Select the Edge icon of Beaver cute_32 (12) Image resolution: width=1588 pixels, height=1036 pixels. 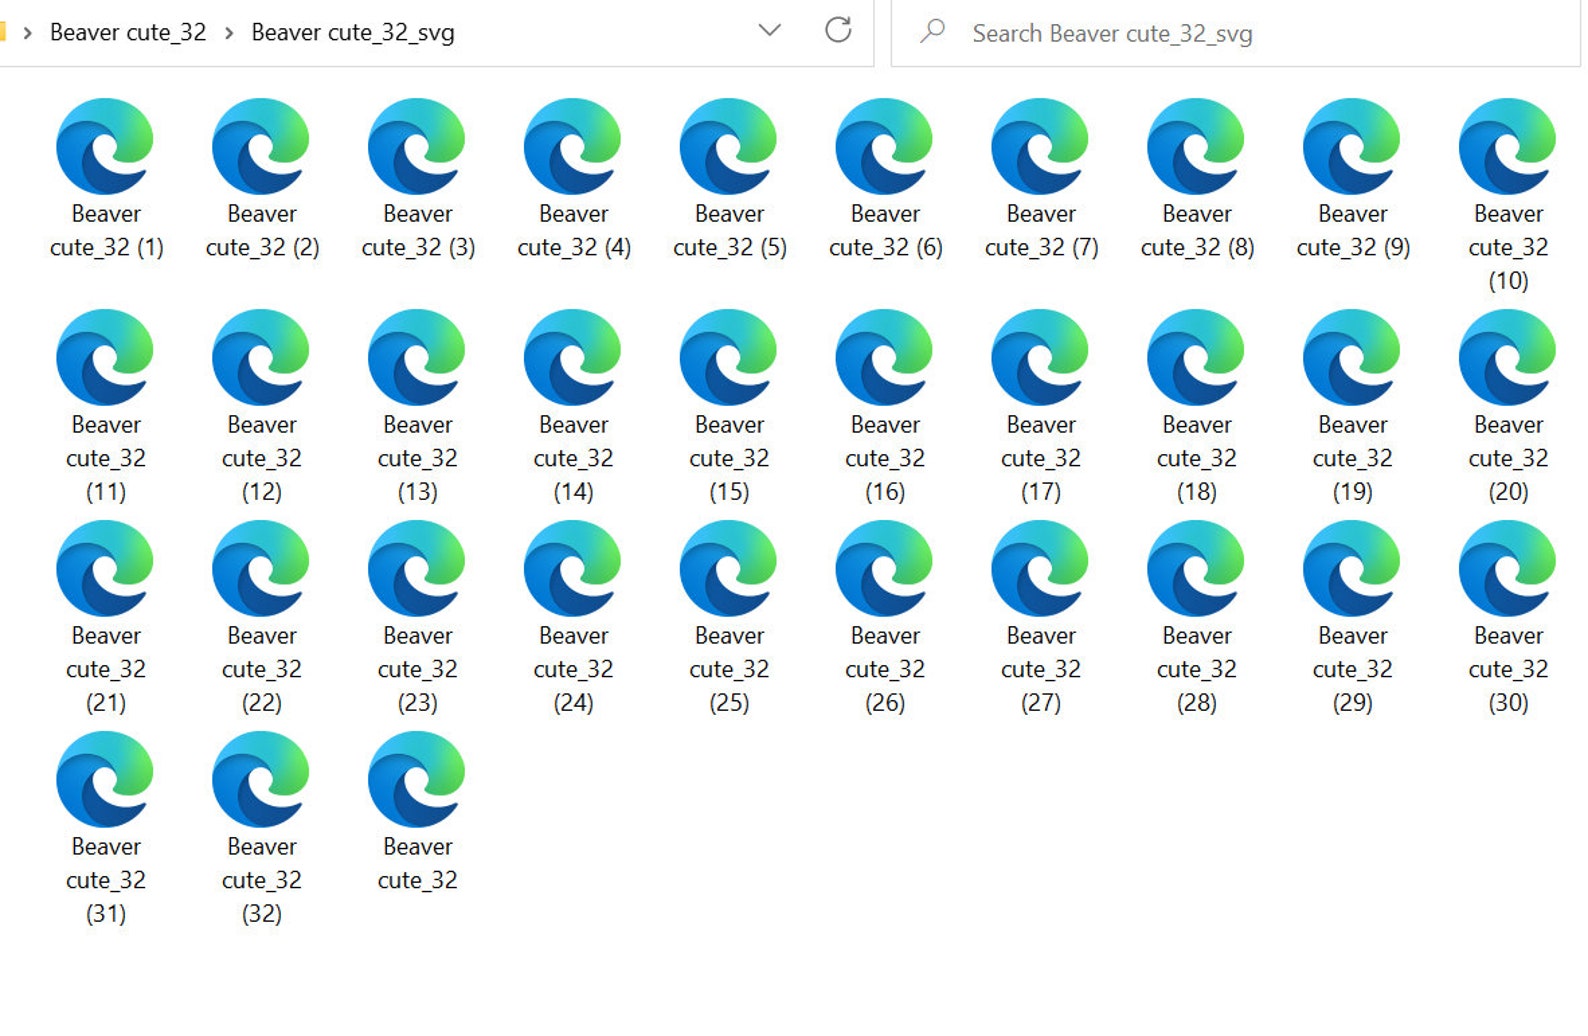pyautogui.click(x=261, y=357)
